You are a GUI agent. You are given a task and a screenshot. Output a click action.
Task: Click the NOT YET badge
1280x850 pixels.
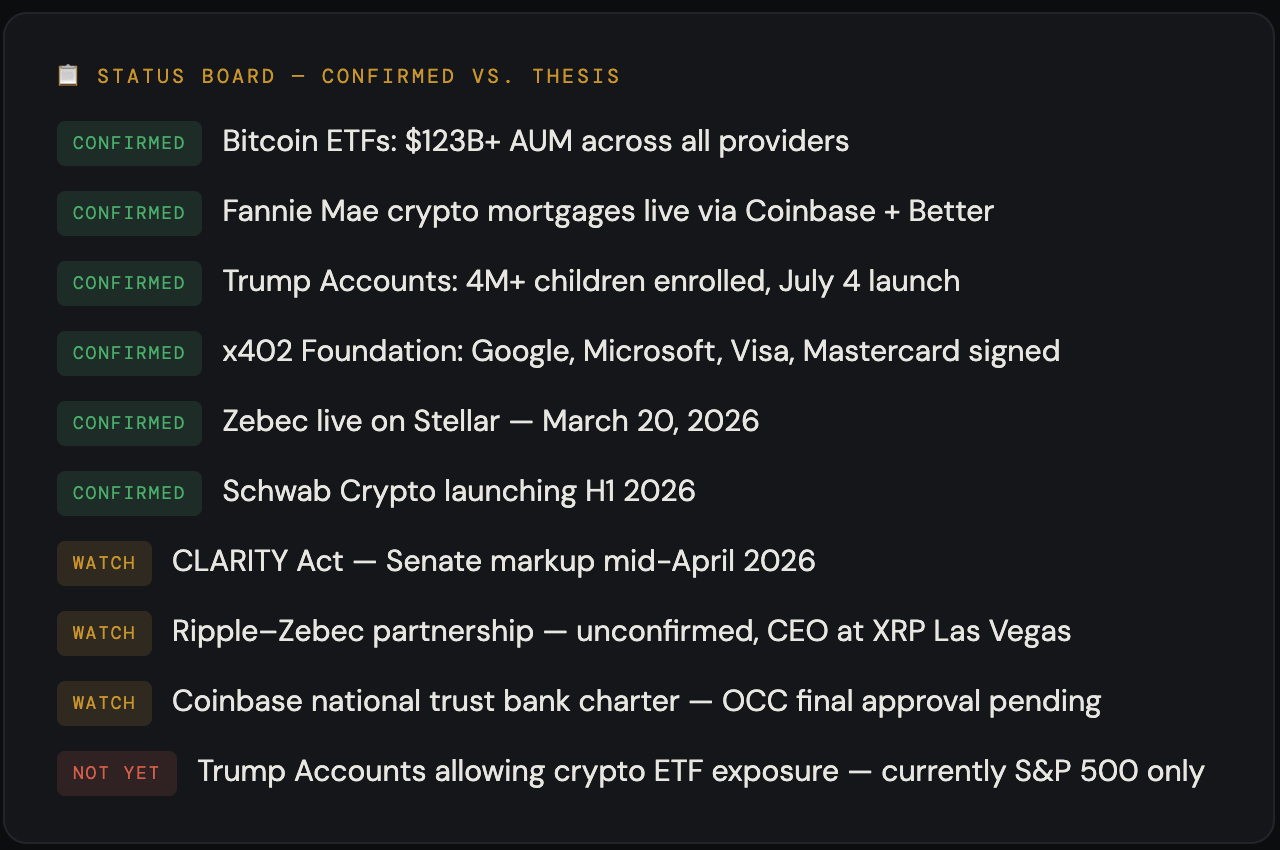coord(116,773)
